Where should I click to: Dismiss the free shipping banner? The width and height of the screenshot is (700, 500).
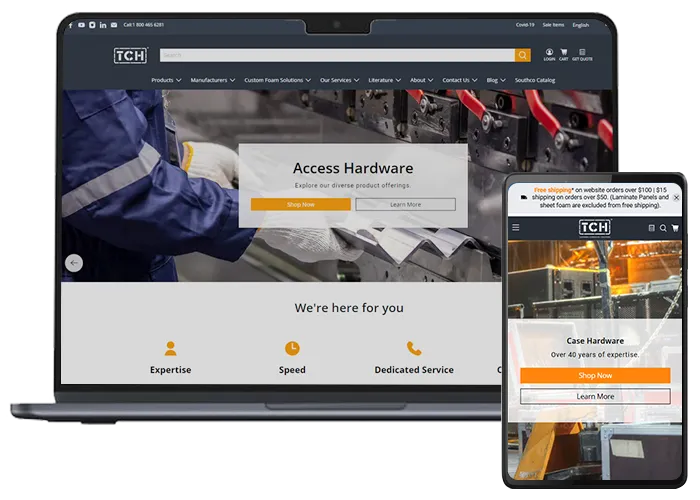(676, 198)
